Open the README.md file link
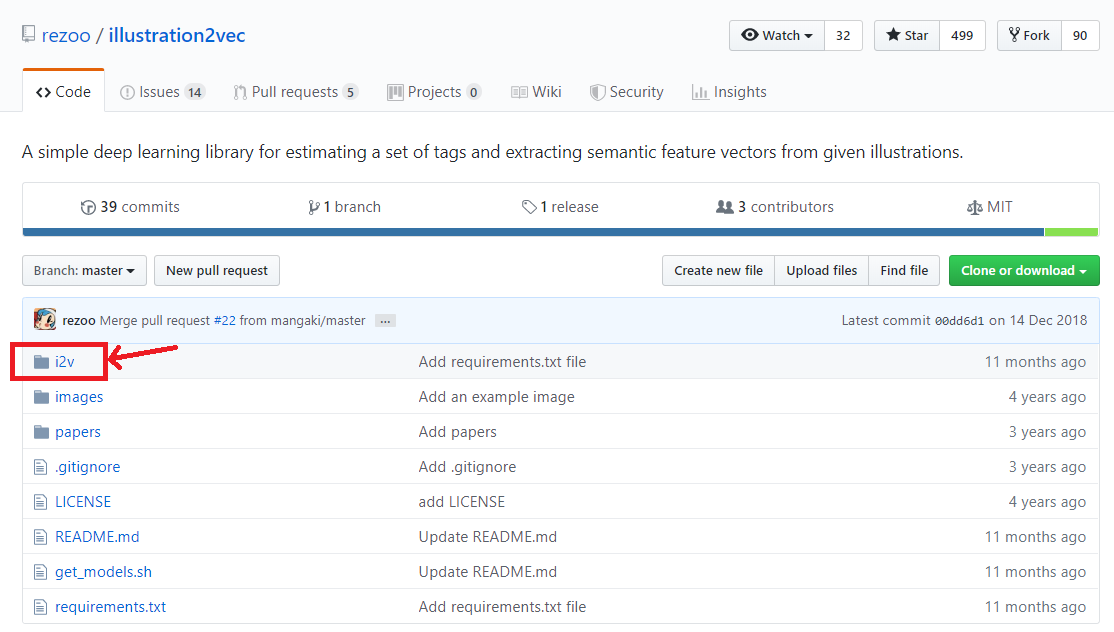Screen dimensions: 1114x632 97,537
